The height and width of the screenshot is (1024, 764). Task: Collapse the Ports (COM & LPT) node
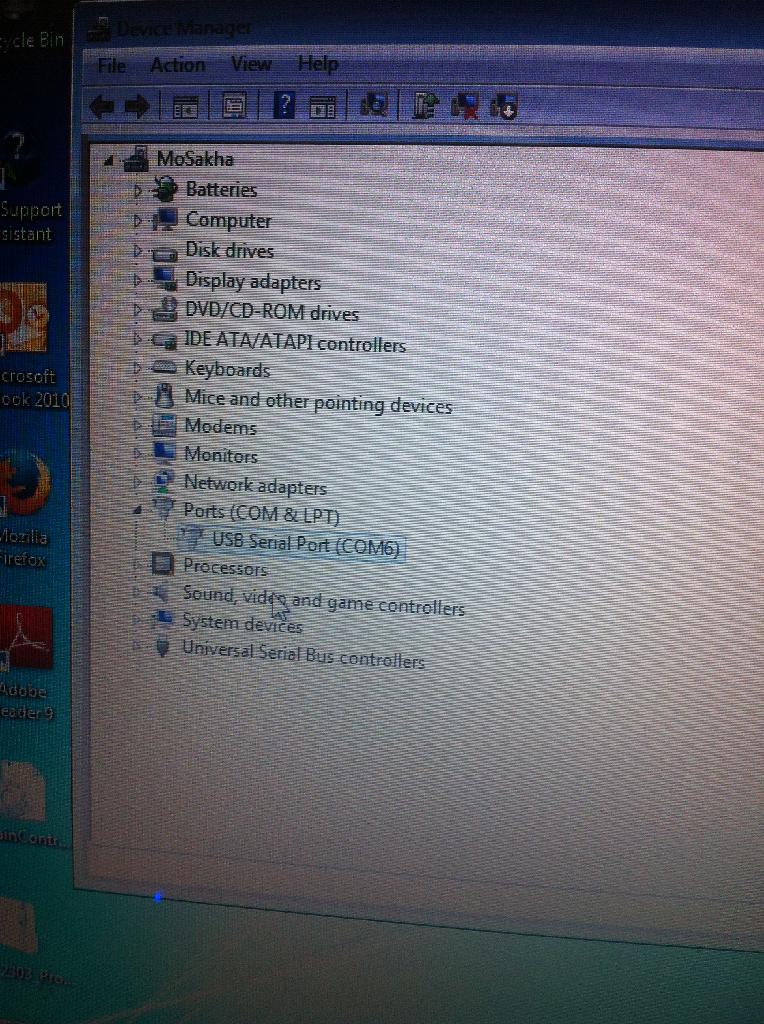click(136, 511)
